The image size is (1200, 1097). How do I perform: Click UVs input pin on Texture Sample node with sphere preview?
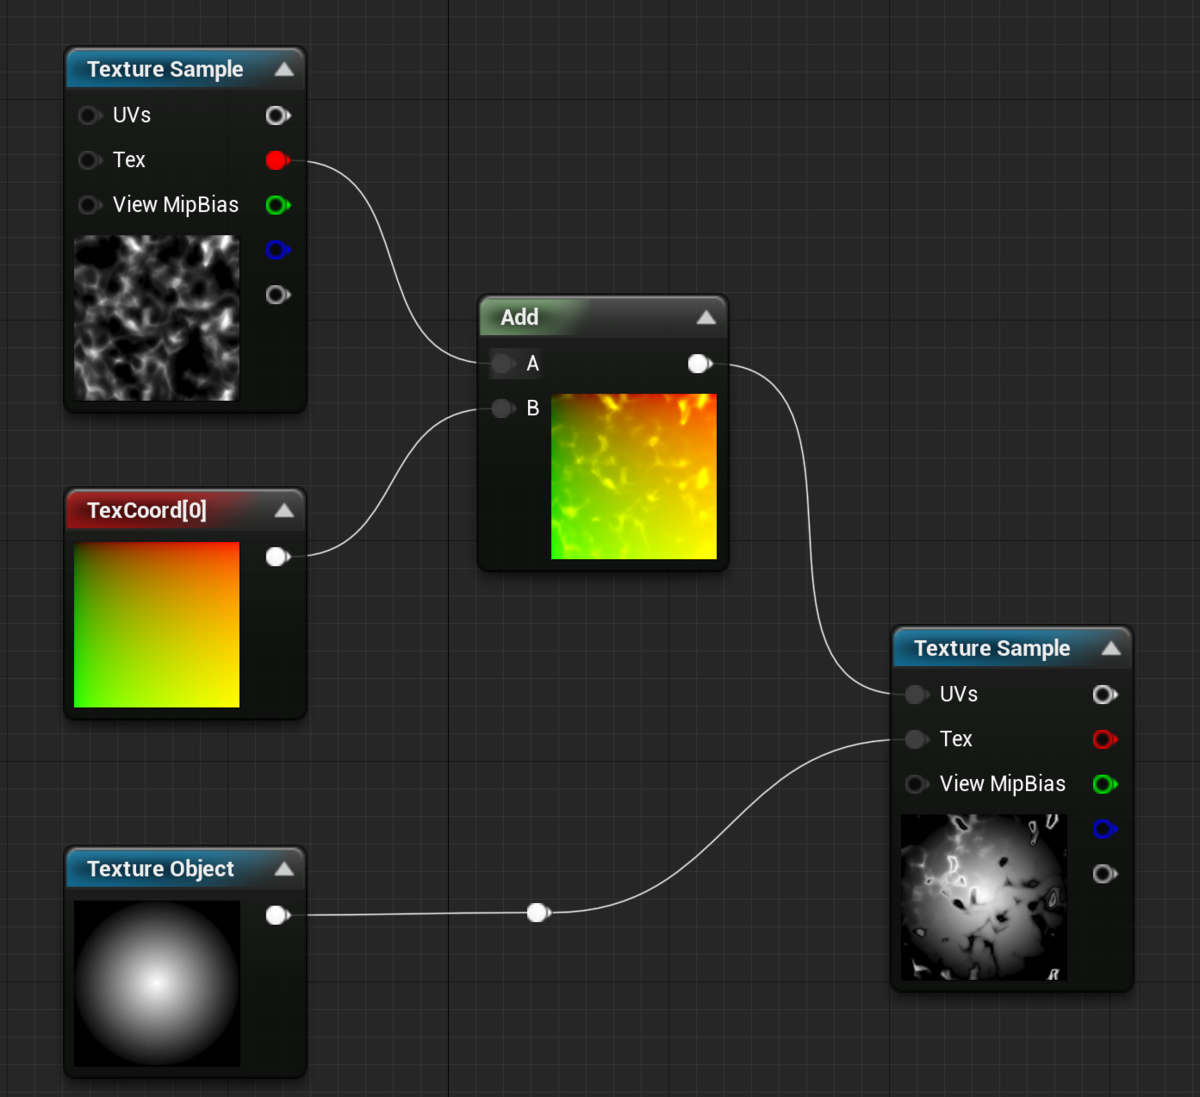(x=917, y=694)
